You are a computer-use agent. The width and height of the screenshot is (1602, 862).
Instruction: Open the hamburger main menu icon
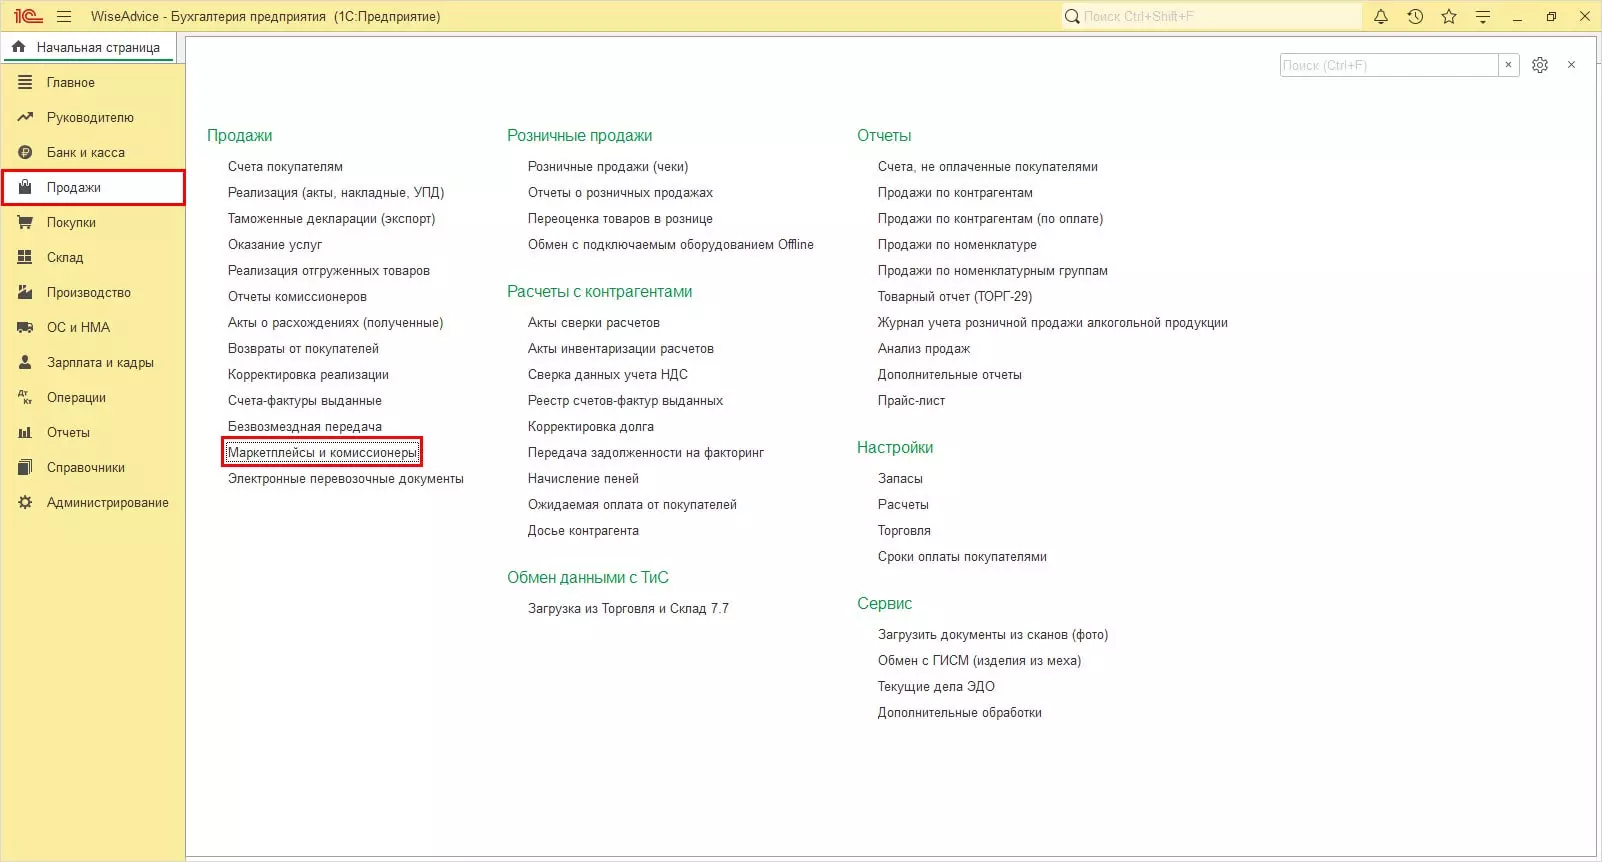[x=64, y=16]
